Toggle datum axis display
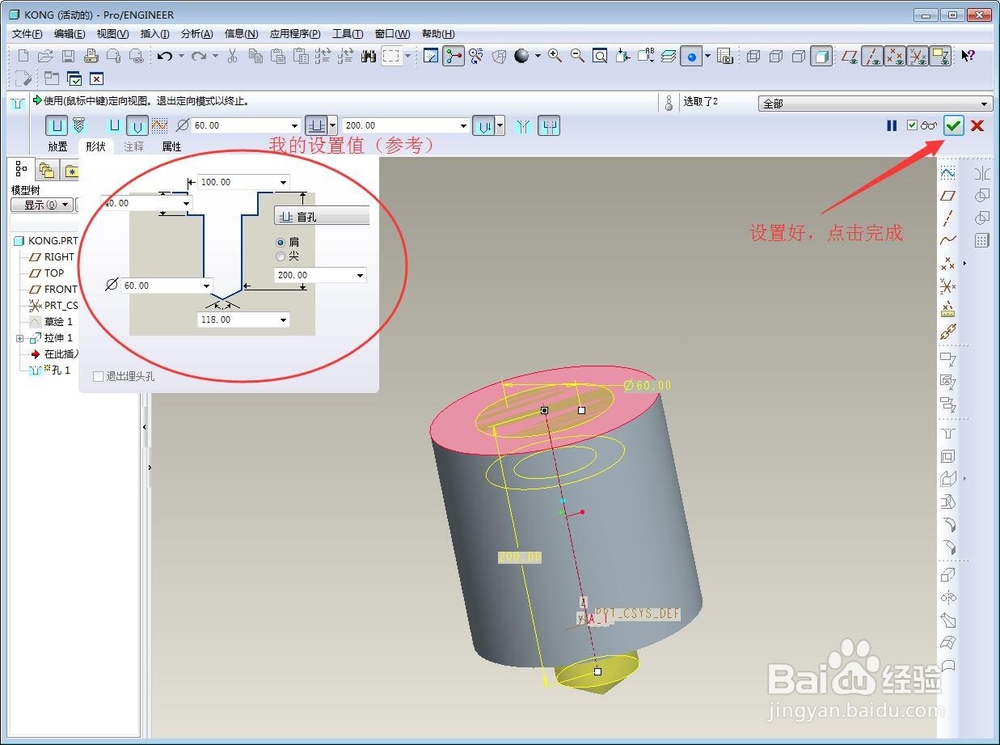Screen dimensions: 1000x745 (872, 56)
